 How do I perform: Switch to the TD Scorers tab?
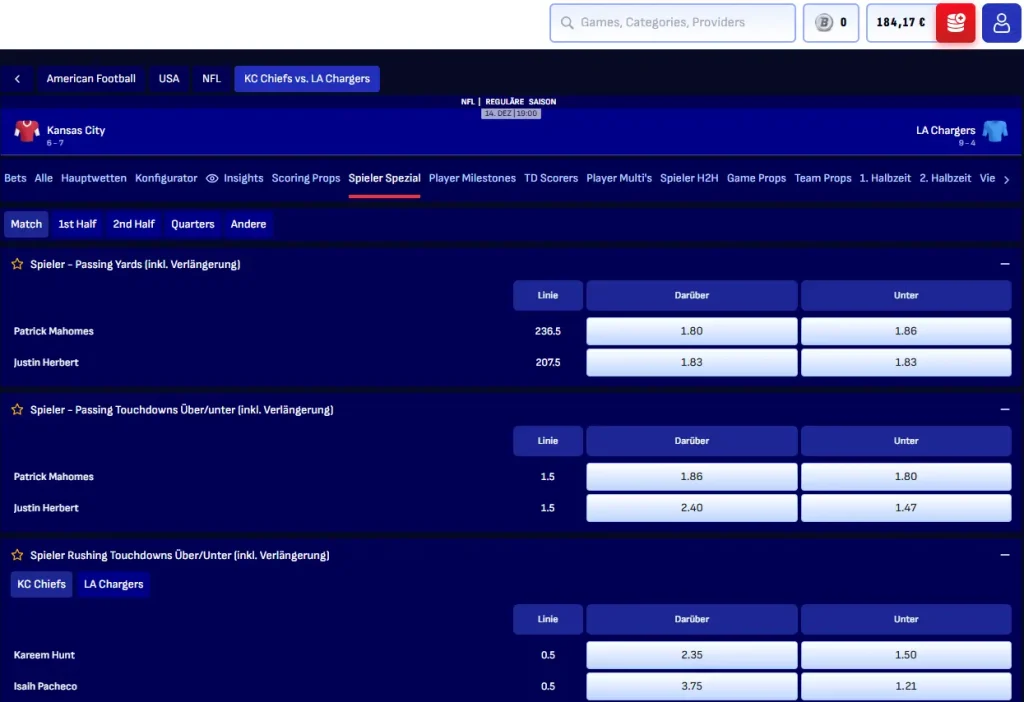[551, 178]
